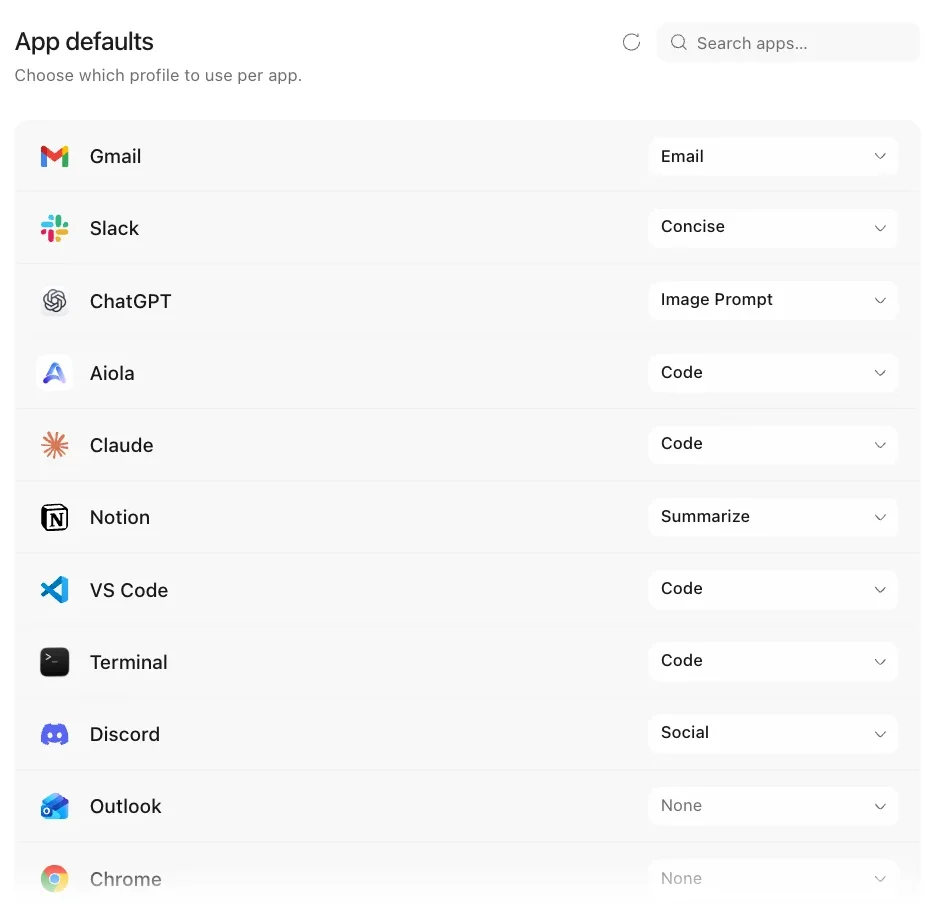Open Gmail's Email profile dropdown
Viewport: 952px width, 904px height.
tap(773, 157)
